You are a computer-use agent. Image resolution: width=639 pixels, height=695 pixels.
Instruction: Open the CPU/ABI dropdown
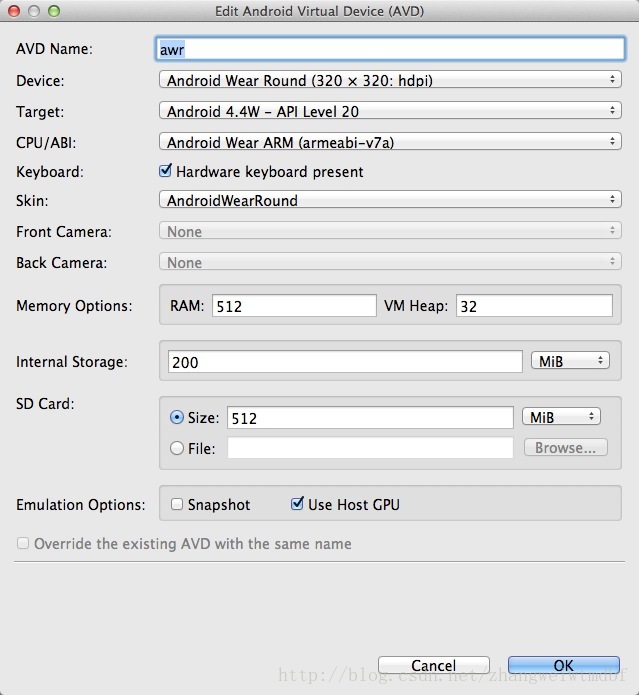[390, 142]
